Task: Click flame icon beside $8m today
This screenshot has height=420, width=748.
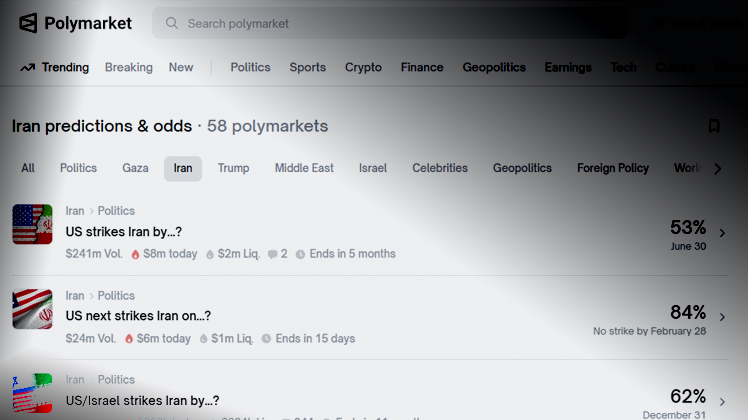Action: click(135, 254)
